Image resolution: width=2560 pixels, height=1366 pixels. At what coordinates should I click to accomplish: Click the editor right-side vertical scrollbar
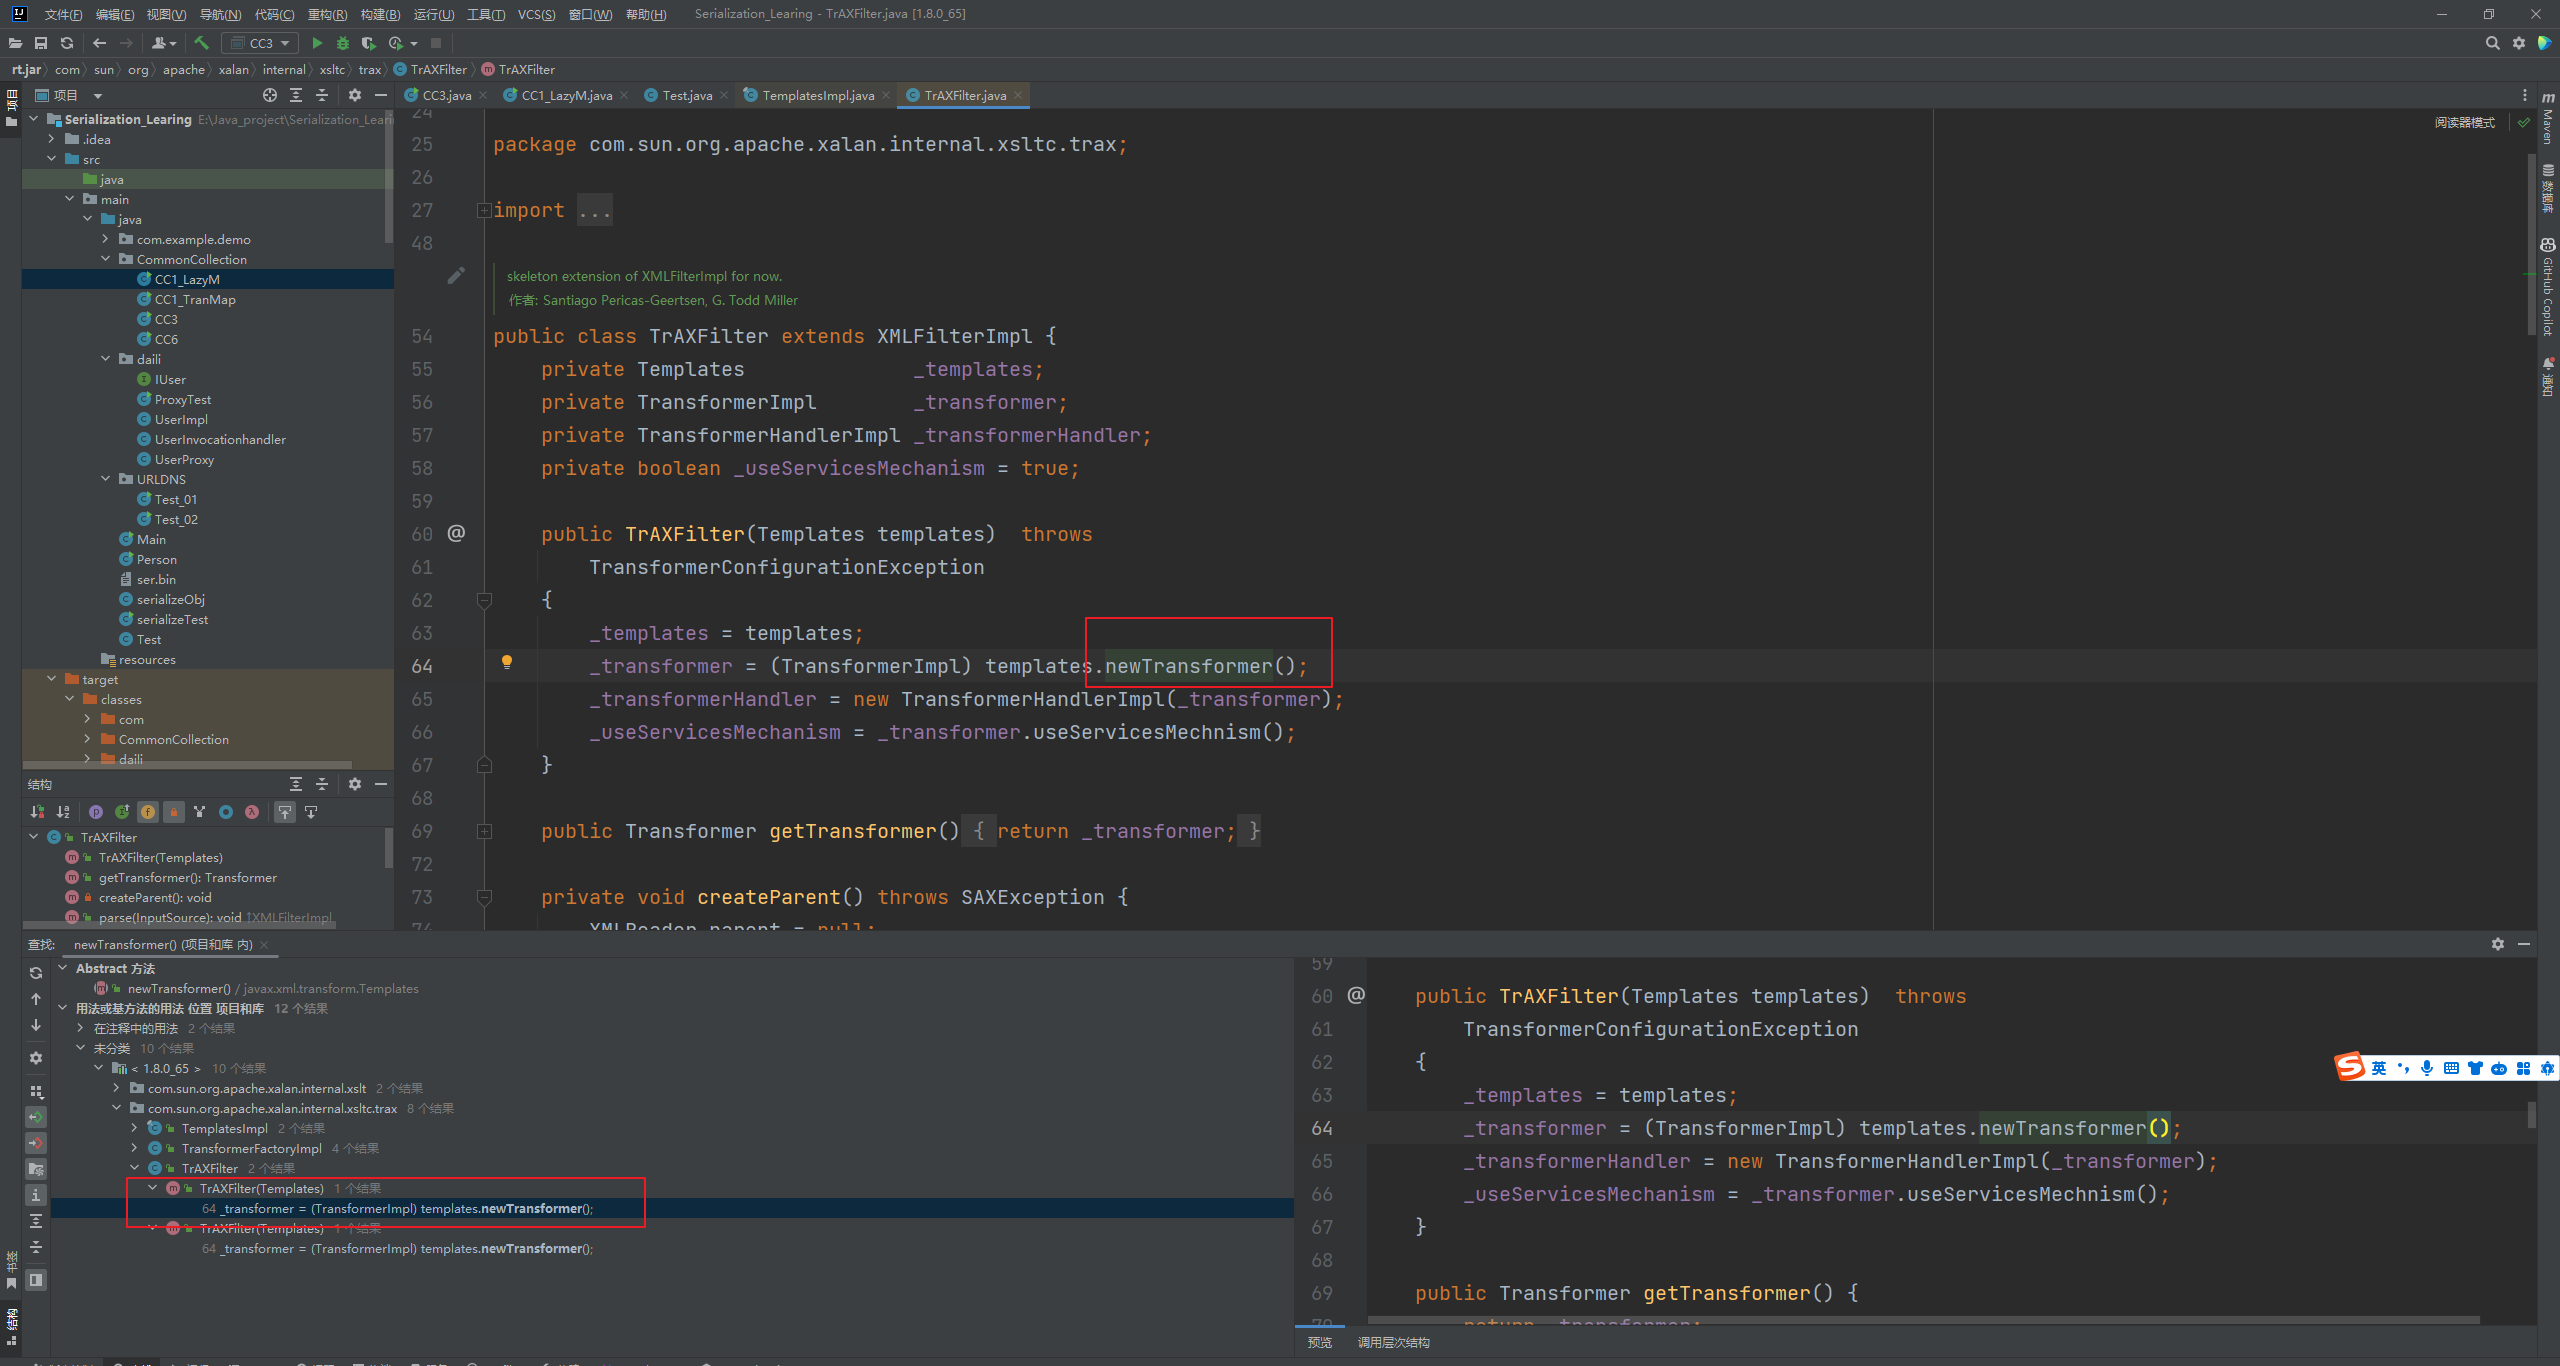pos(2531,244)
